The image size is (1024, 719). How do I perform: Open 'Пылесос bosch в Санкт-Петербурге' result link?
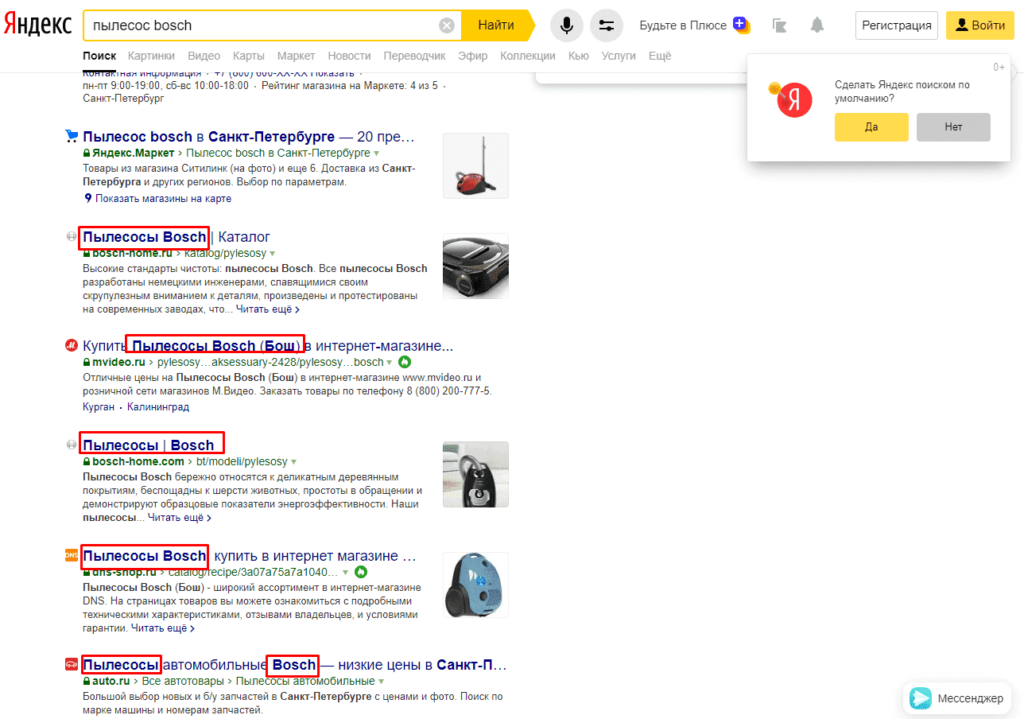(248, 136)
